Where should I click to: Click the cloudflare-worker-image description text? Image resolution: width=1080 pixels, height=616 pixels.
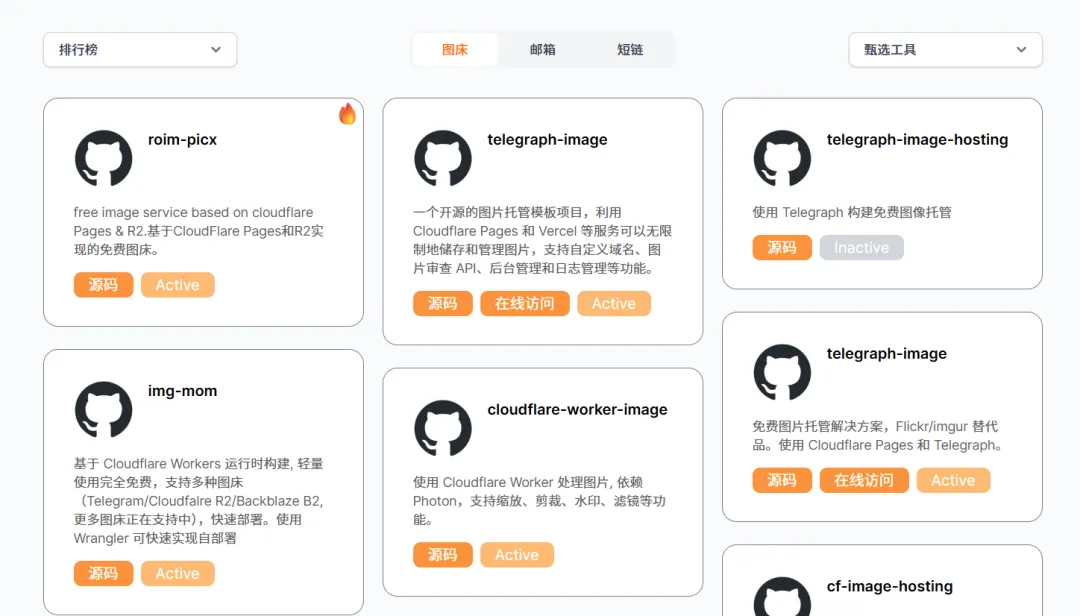[x=539, y=501]
